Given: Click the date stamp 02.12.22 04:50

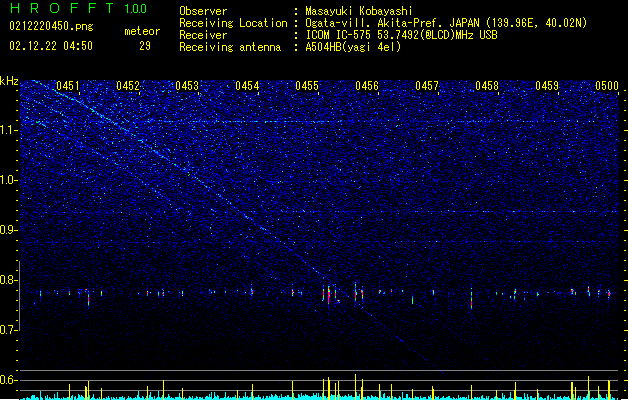Looking at the screenshot, I should coord(51,46).
